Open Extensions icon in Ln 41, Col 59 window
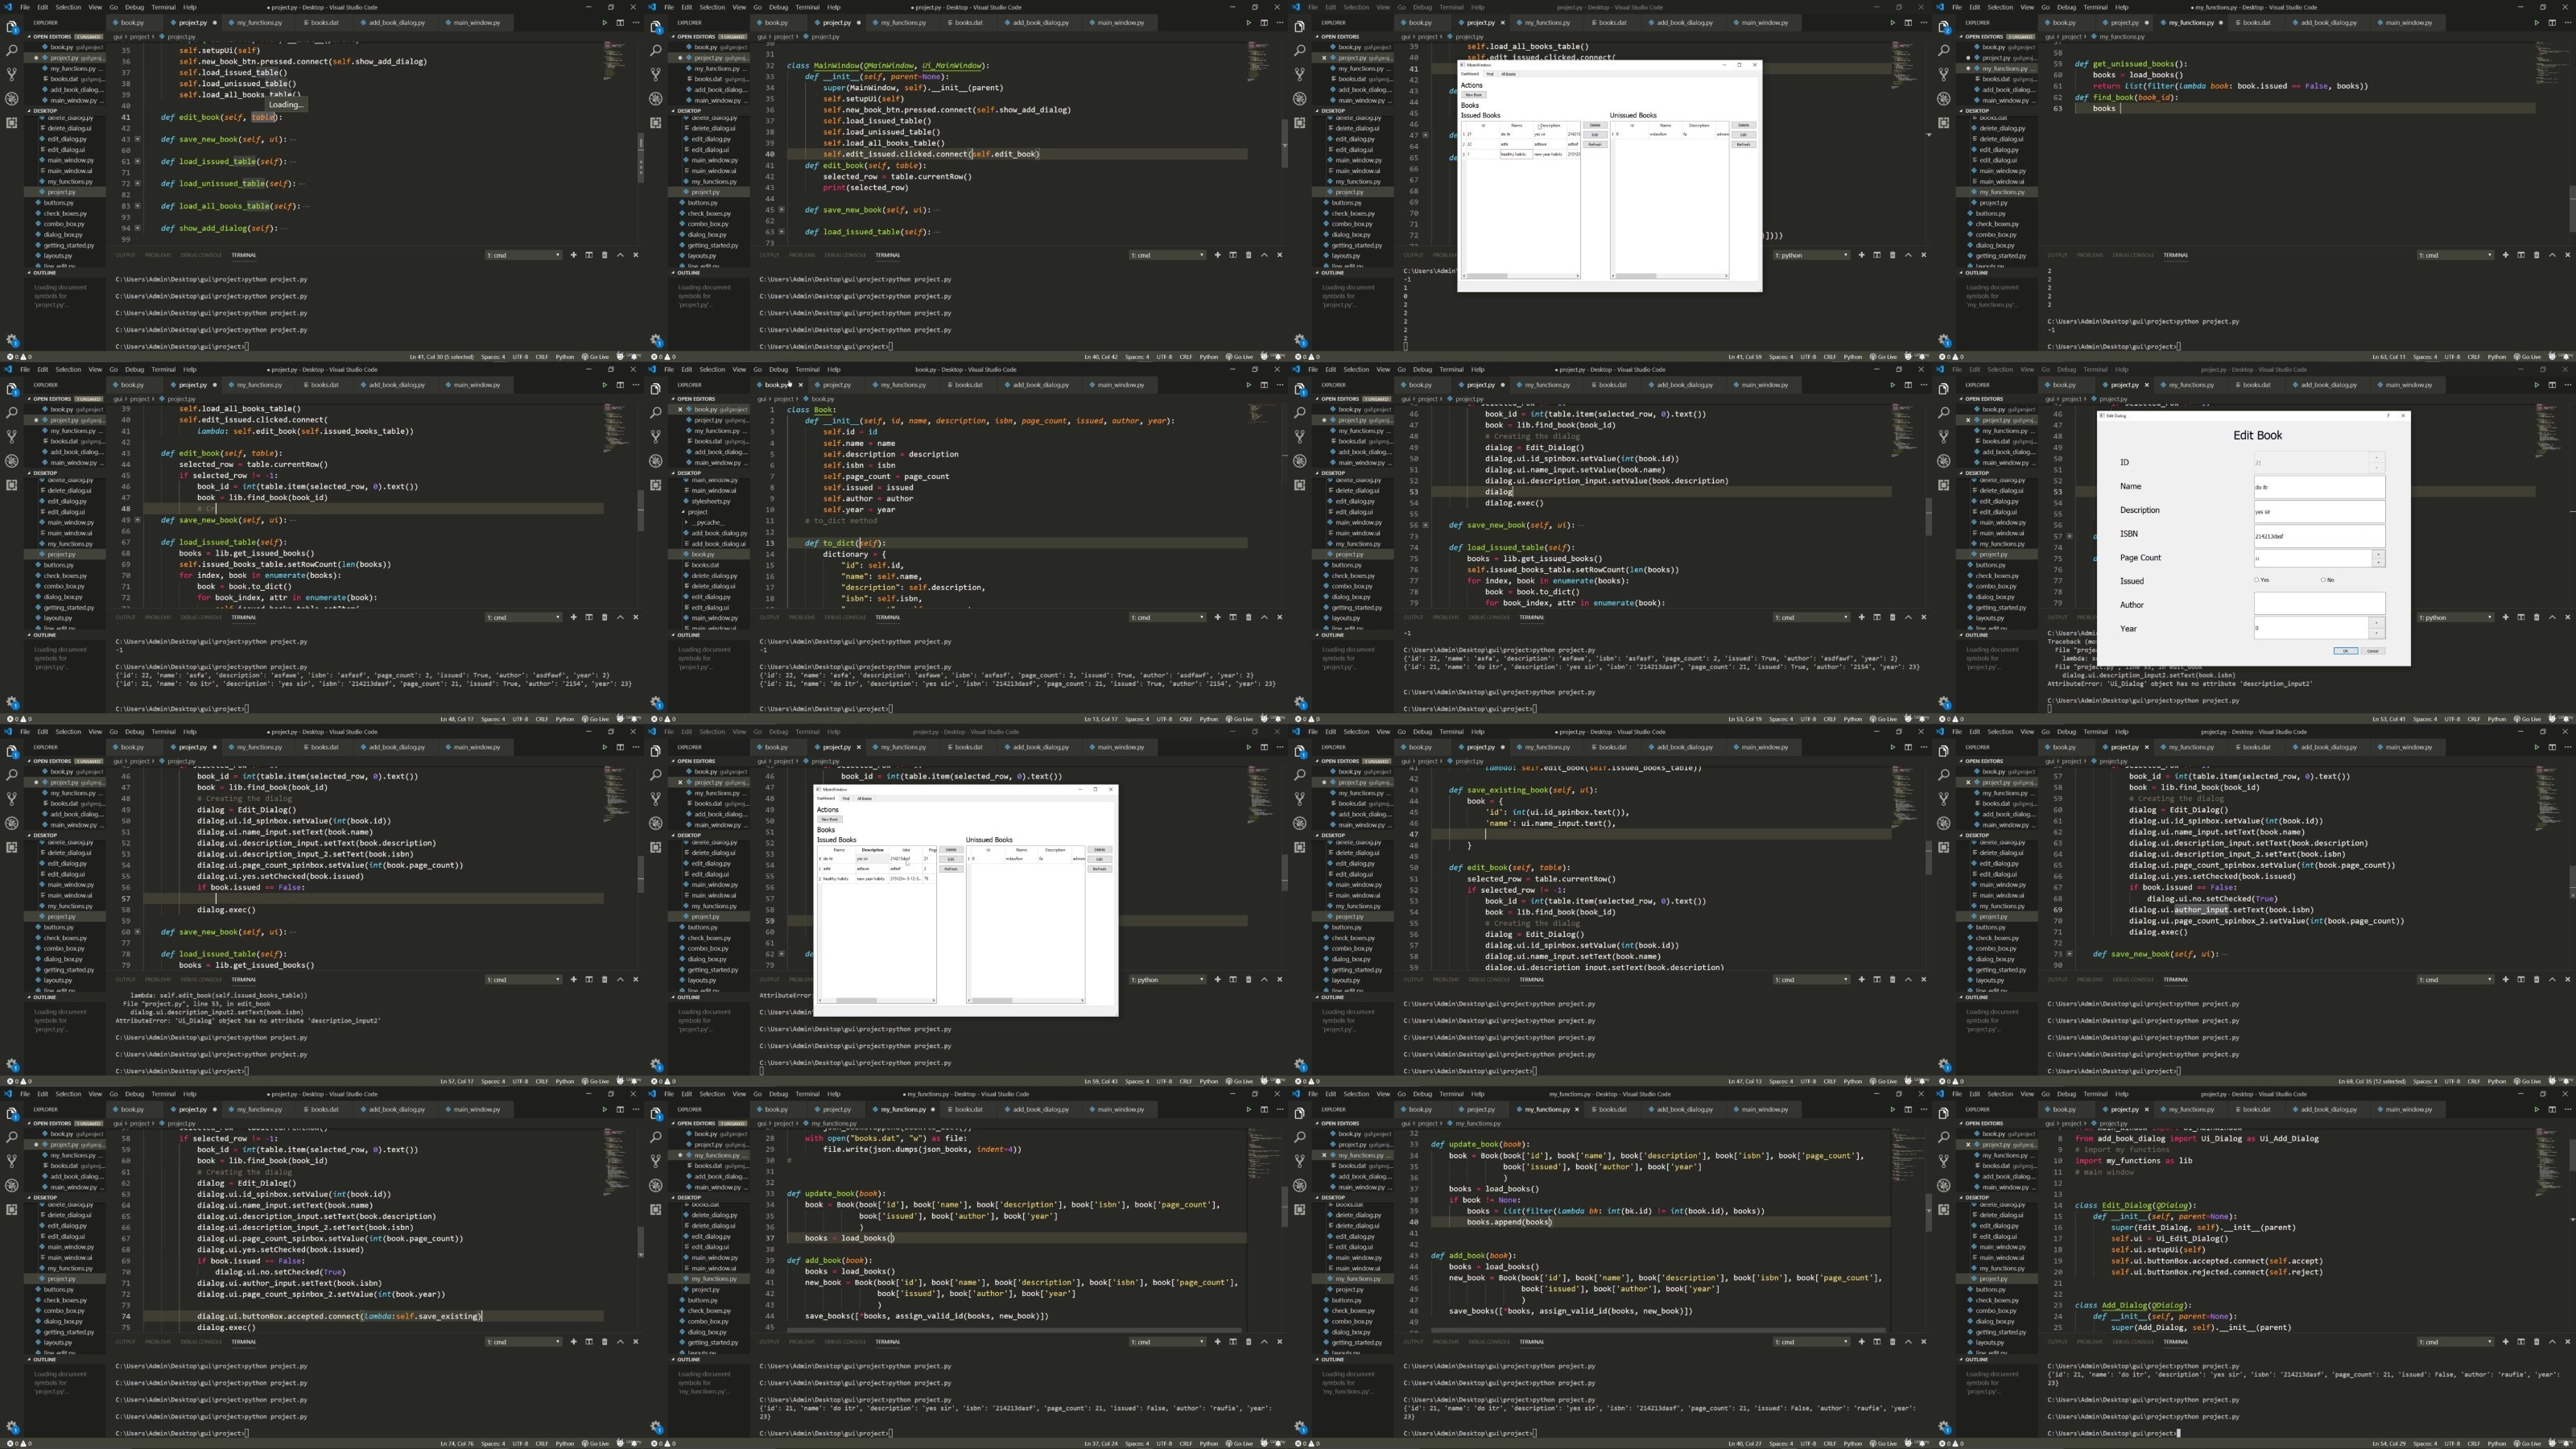This screenshot has height=1449, width=2576. 1300,123
